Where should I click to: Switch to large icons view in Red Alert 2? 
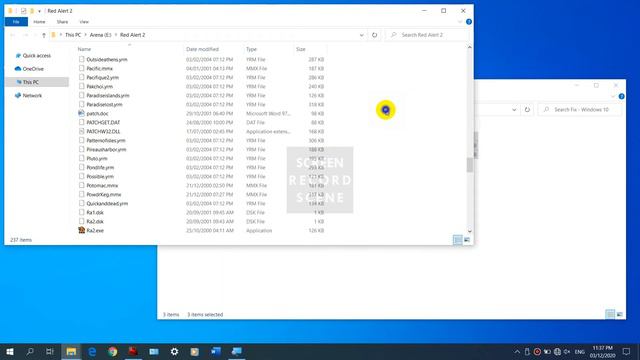(x=467, y=240)
